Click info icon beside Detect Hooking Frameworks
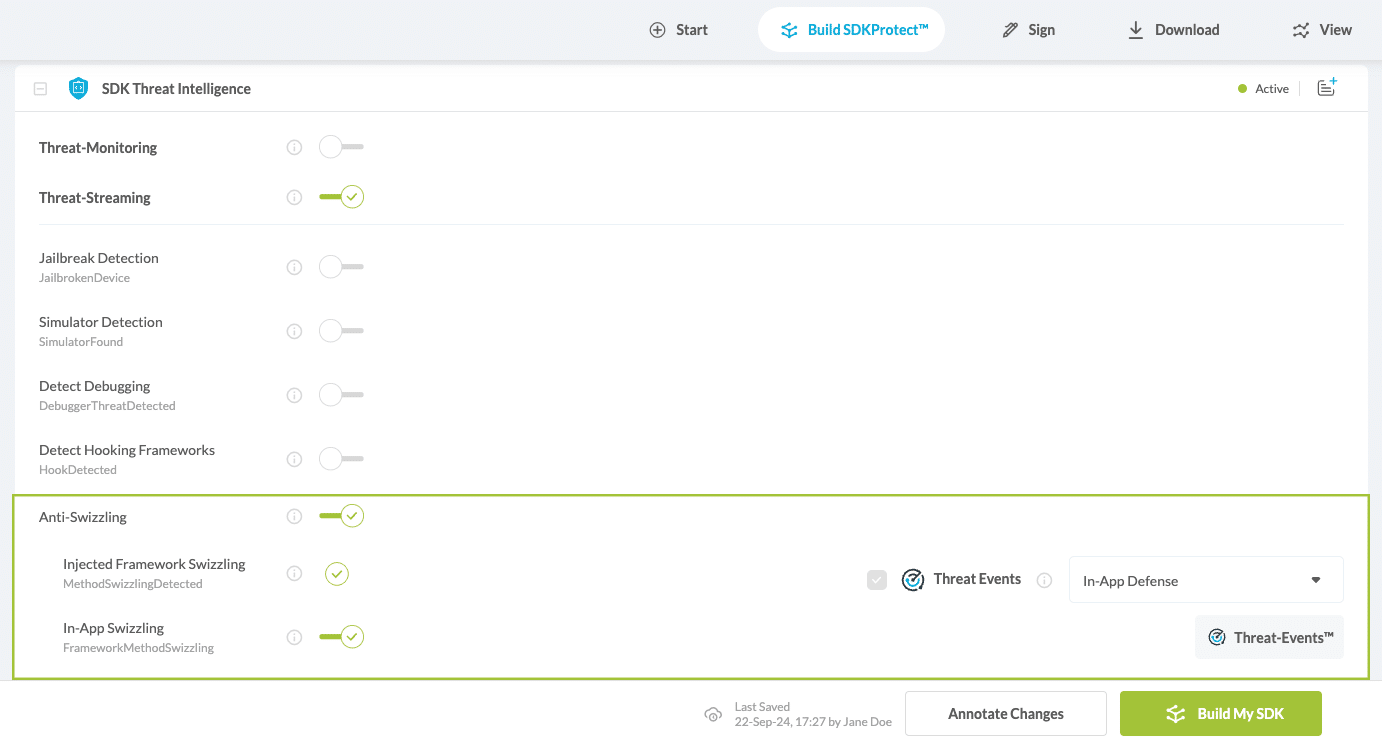 (294, 460)
